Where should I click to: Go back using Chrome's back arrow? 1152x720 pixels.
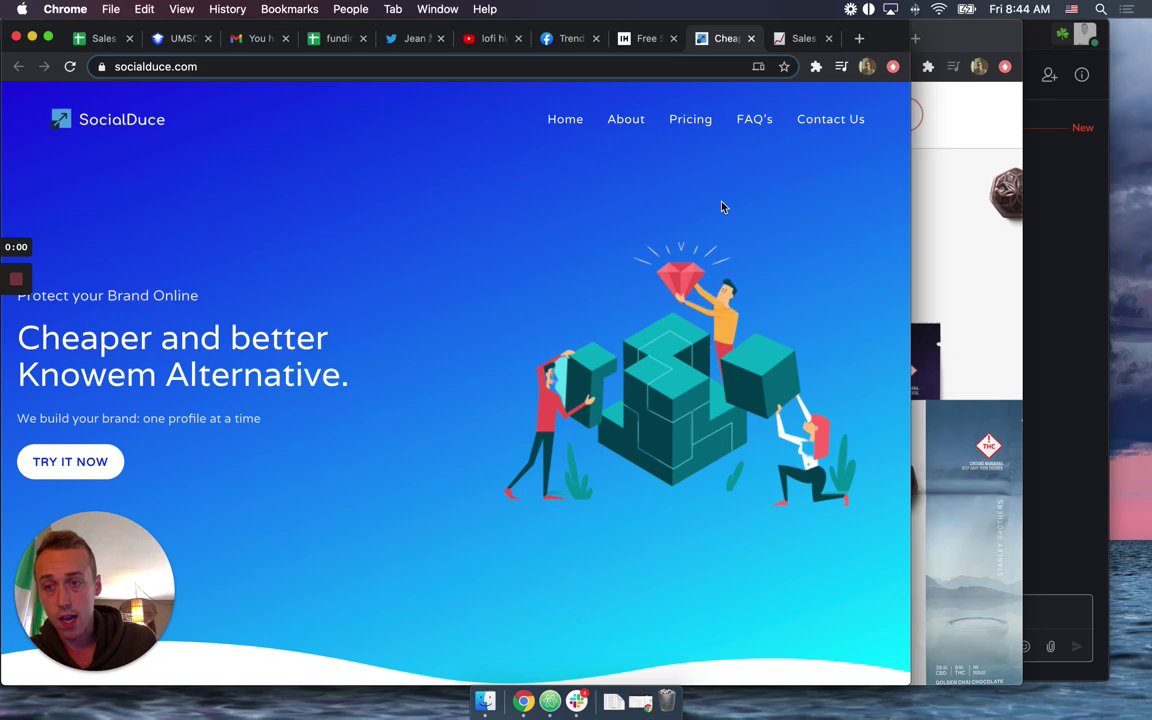click(x=19, y=66)
